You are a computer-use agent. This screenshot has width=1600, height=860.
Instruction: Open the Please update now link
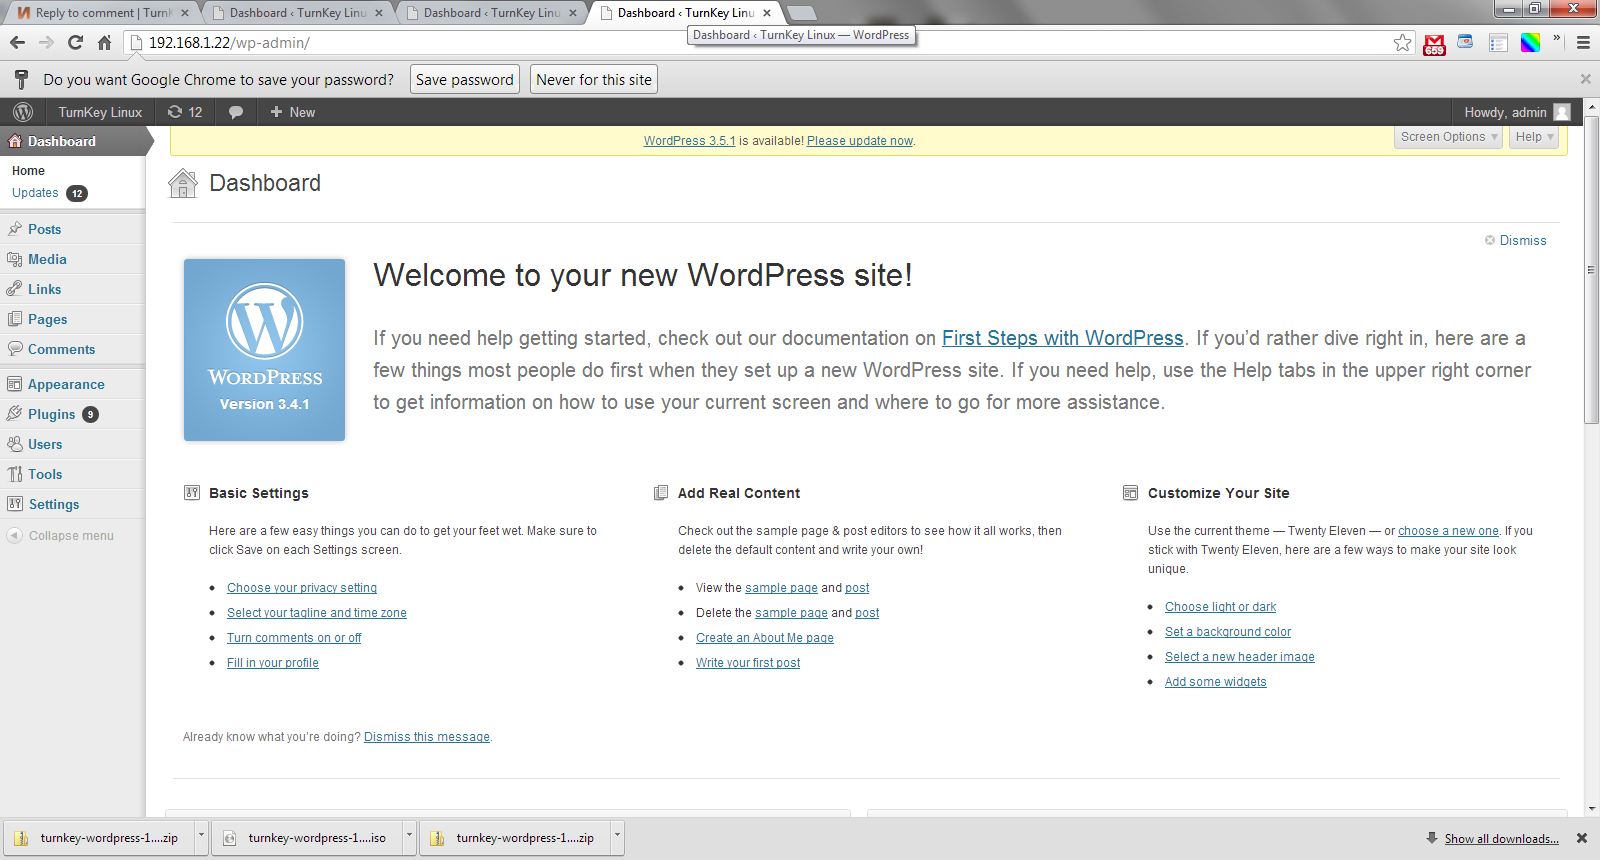[x=860, y=141]
